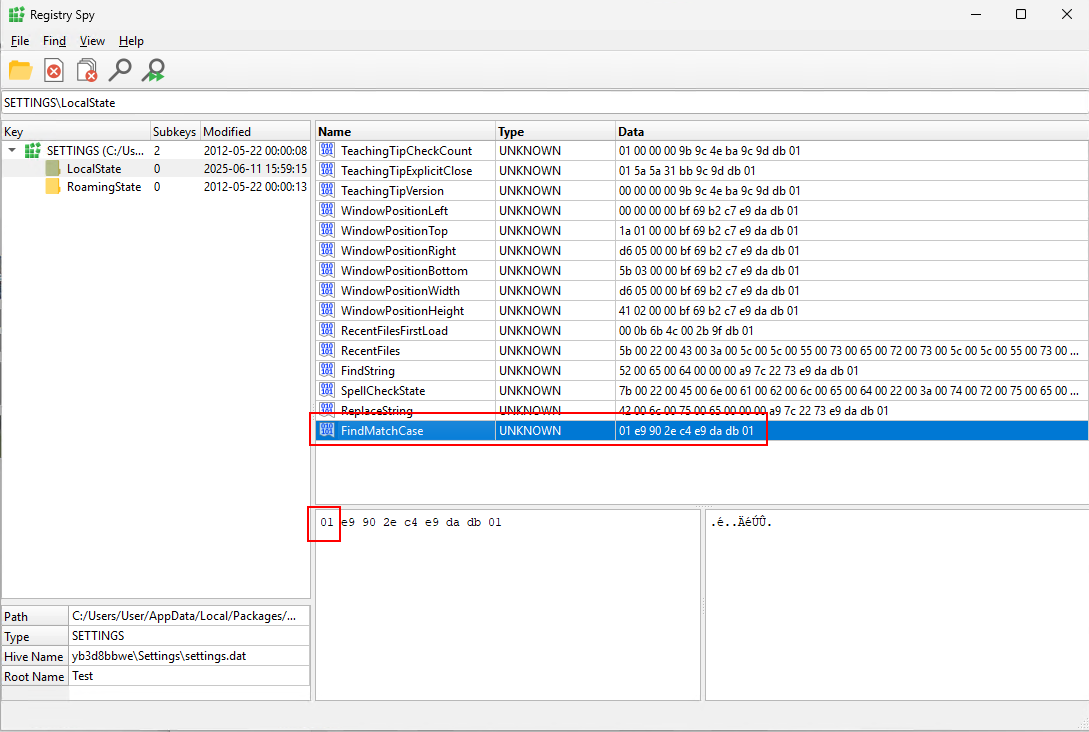Click the binary icon beside WindowPositionWidth

coord(327,290)
